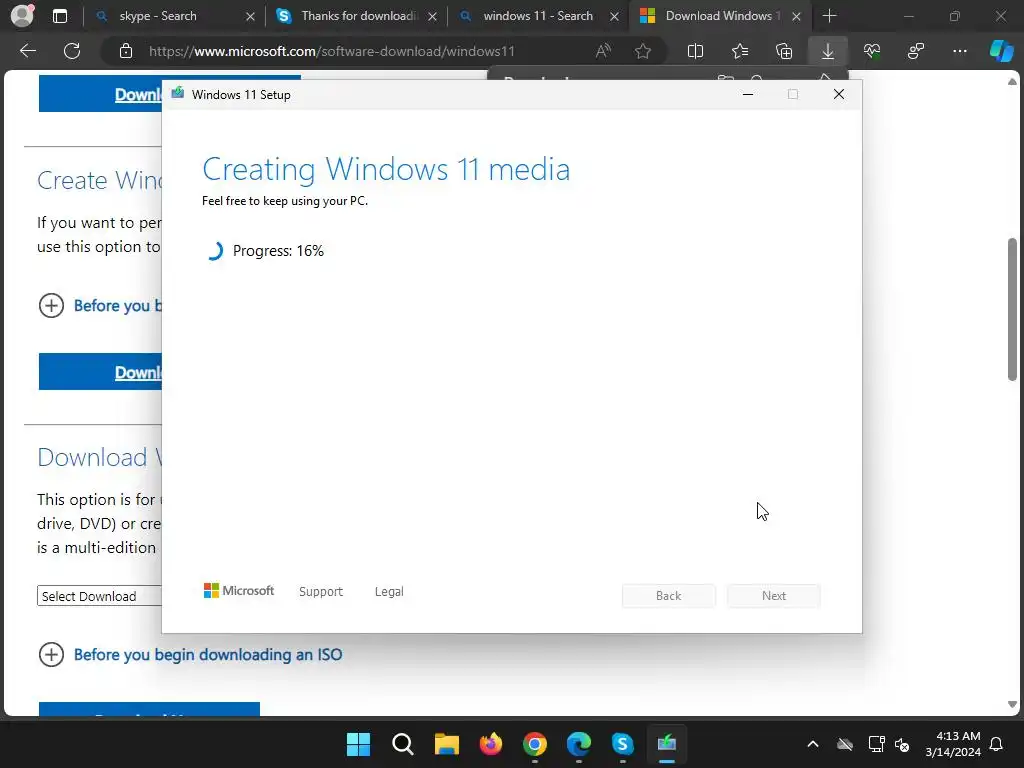This screenshot has width=1024, height=768.
Task: Switch to Microsoft Edge on the taskbar
Action: (579, 744)
